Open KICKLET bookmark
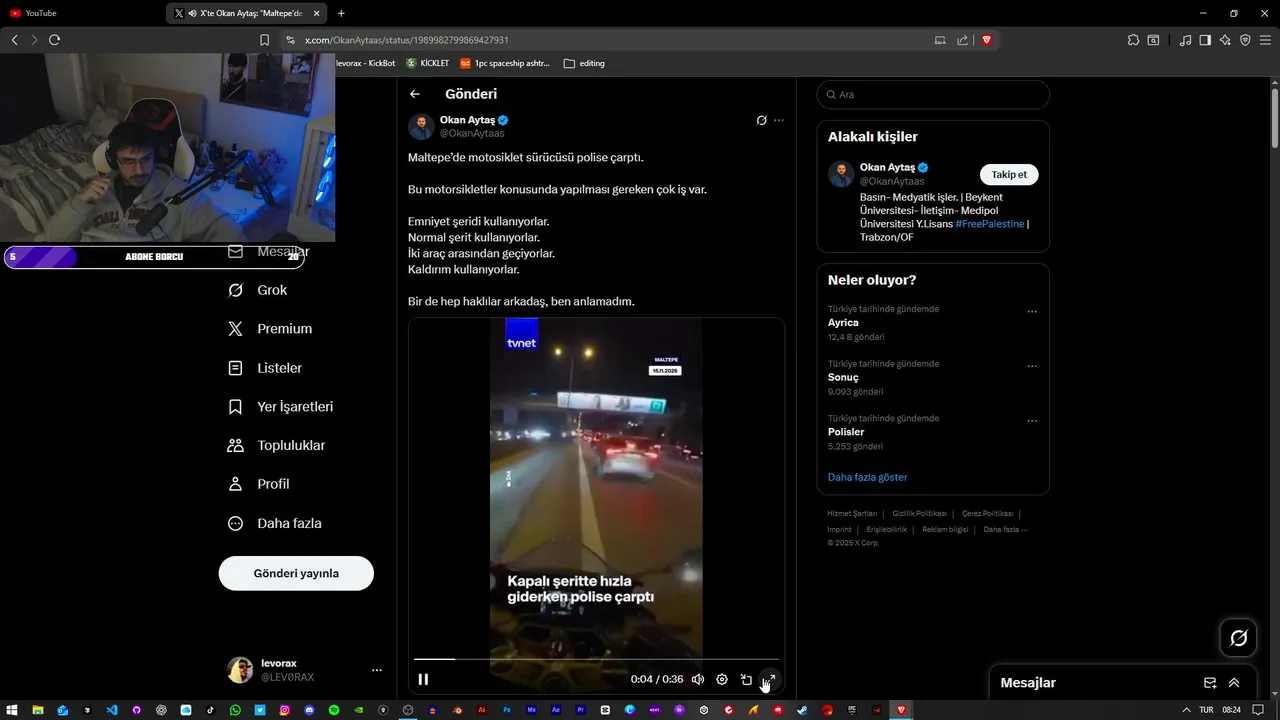Viewport: 1280px width, 720px height. (x=427, y=63)
